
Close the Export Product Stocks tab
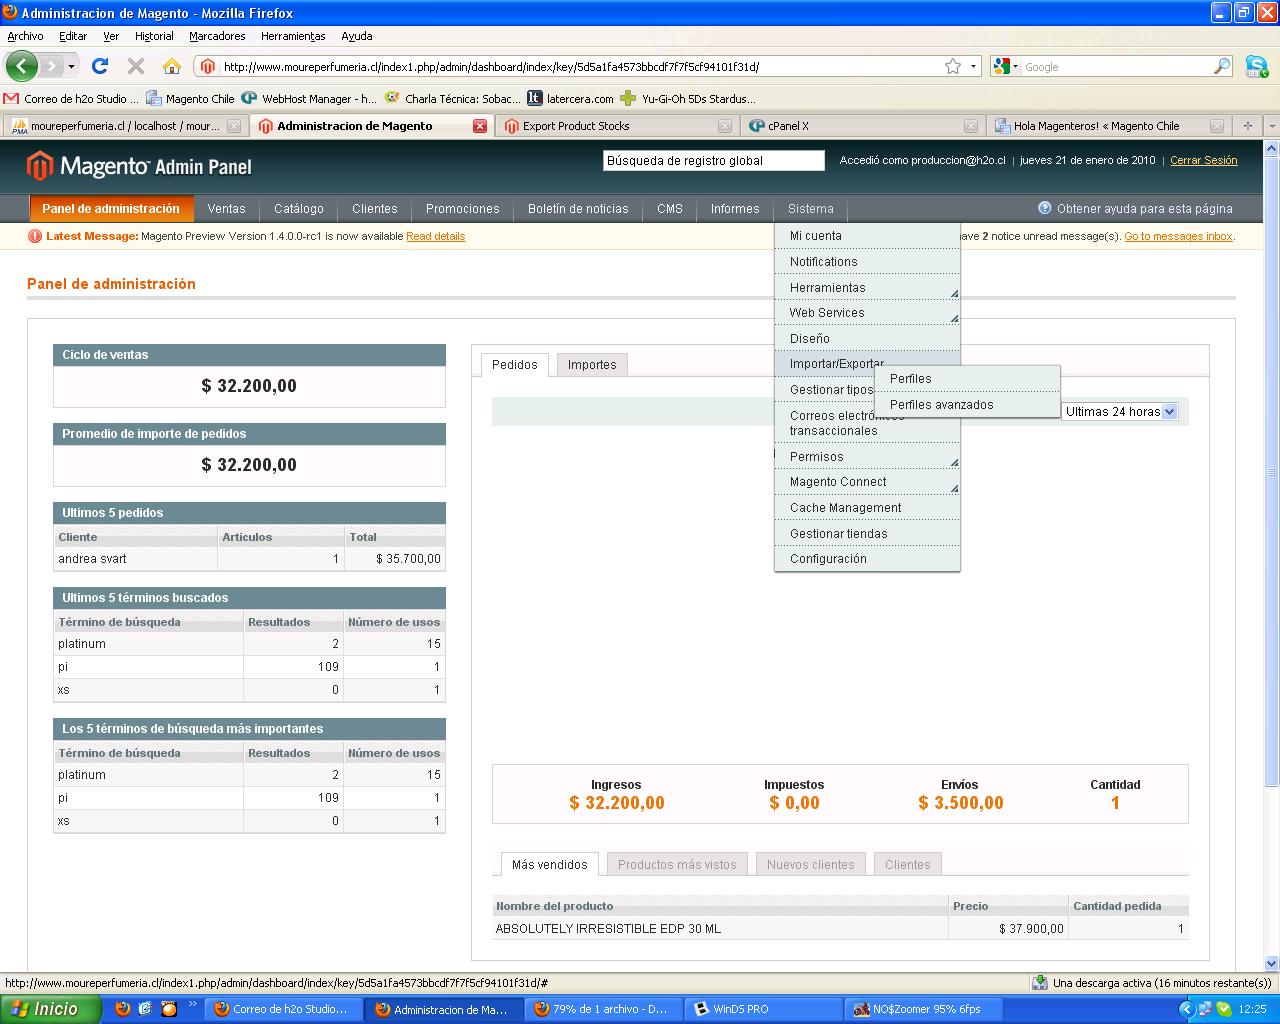click(725, 126)
